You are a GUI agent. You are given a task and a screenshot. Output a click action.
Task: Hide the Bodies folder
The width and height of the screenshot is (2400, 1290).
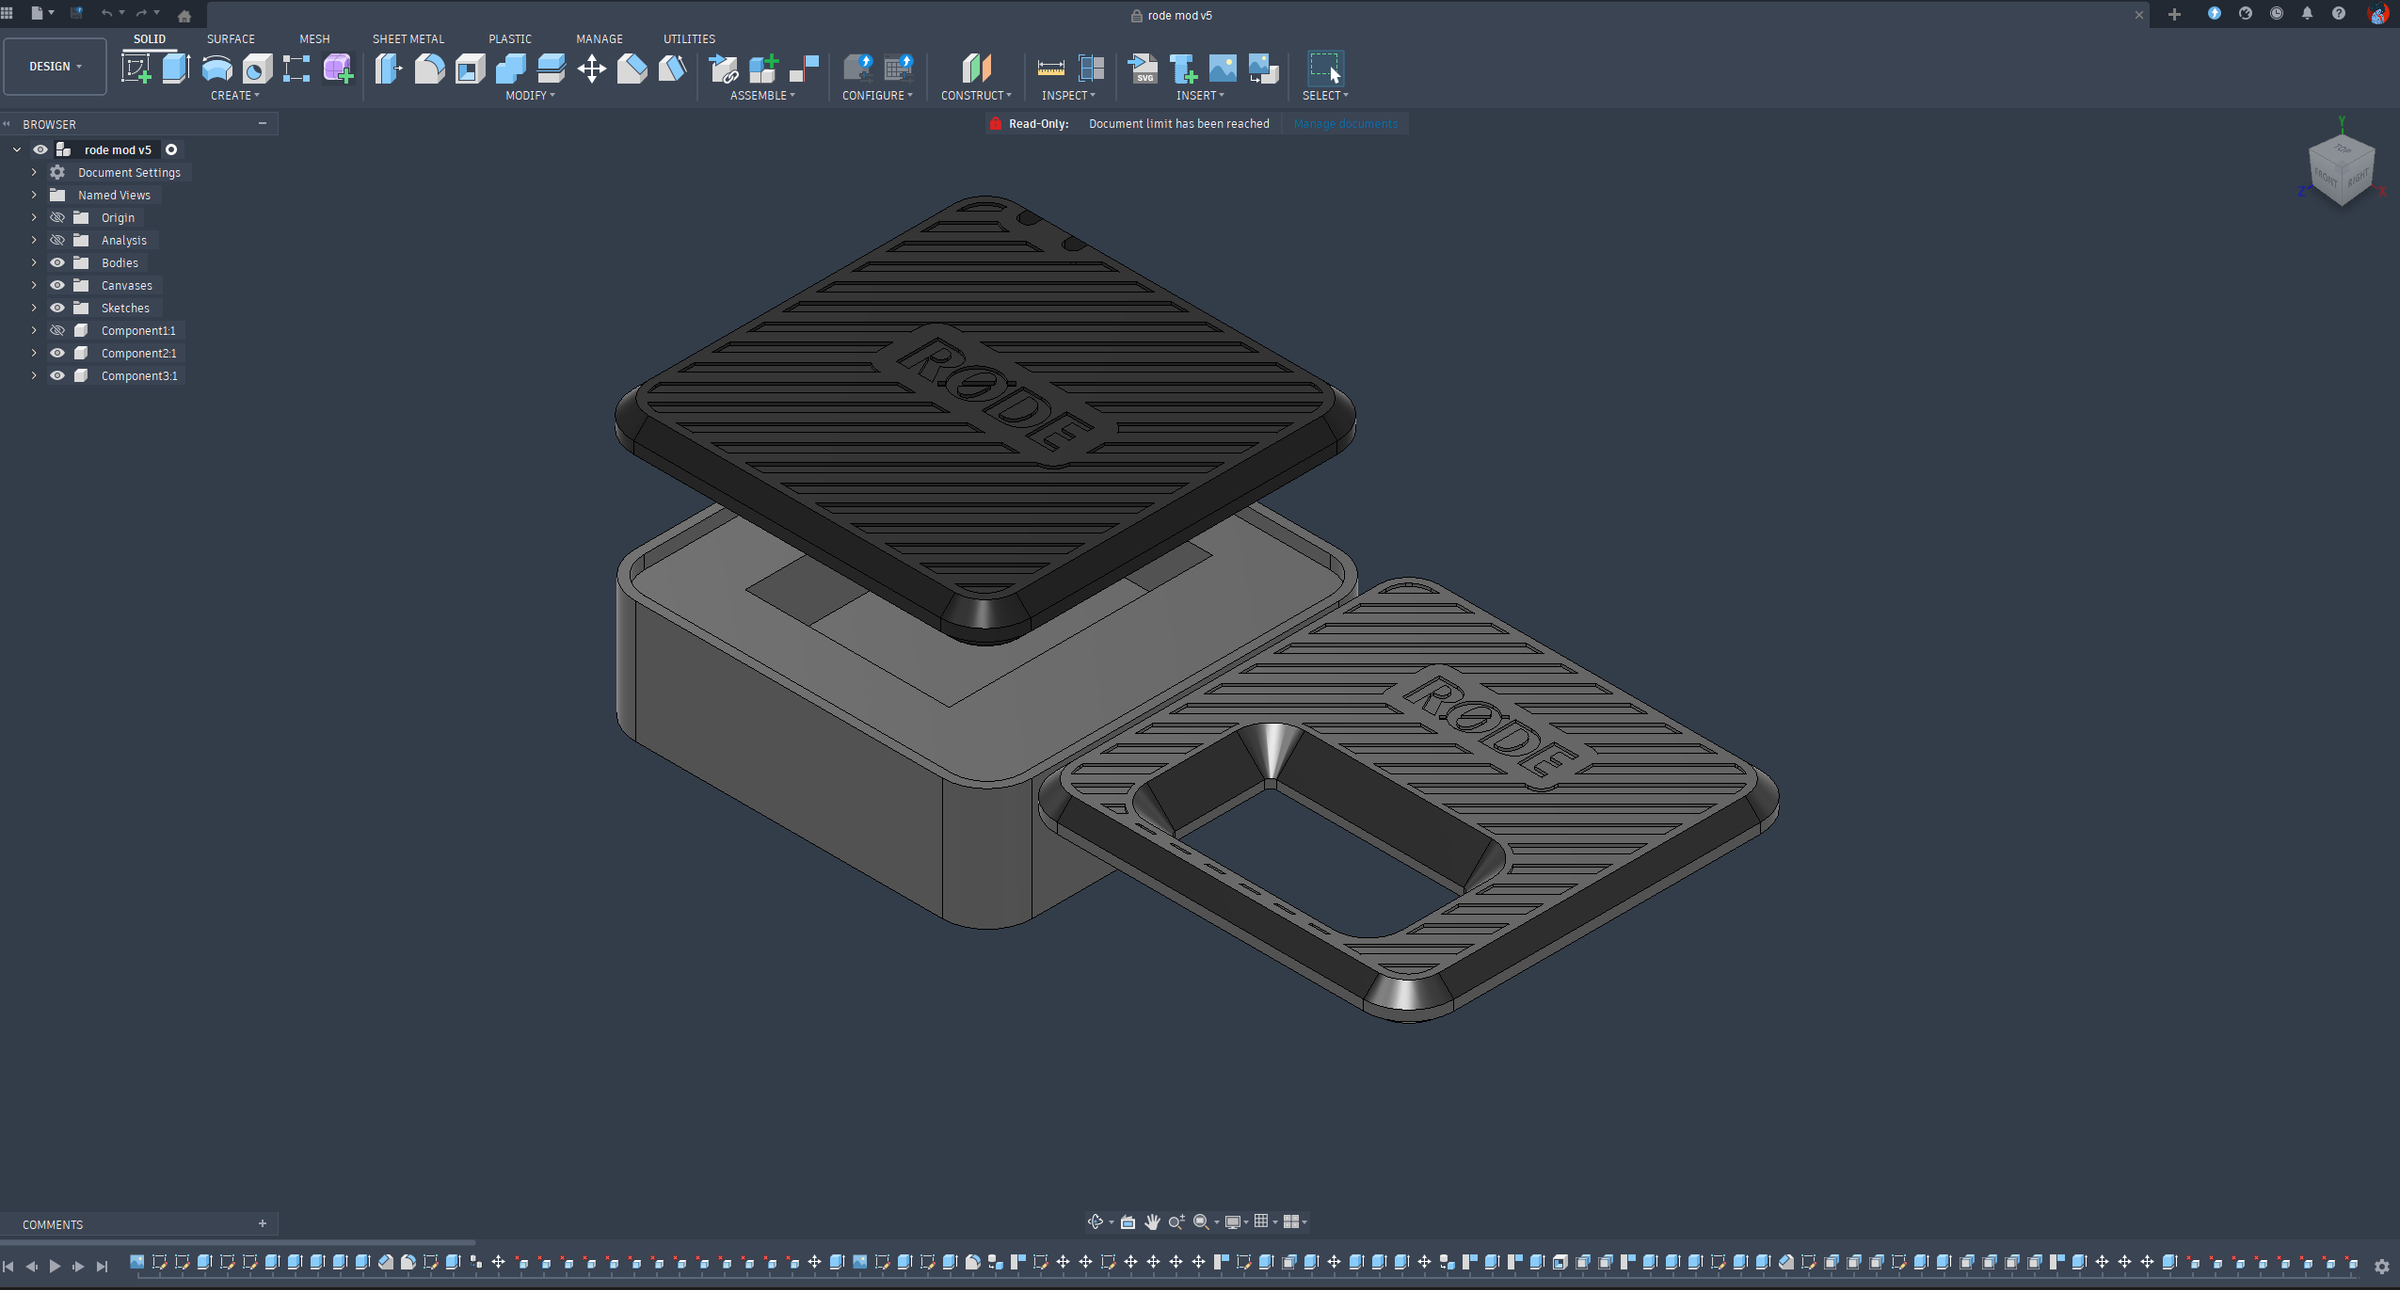57,263
